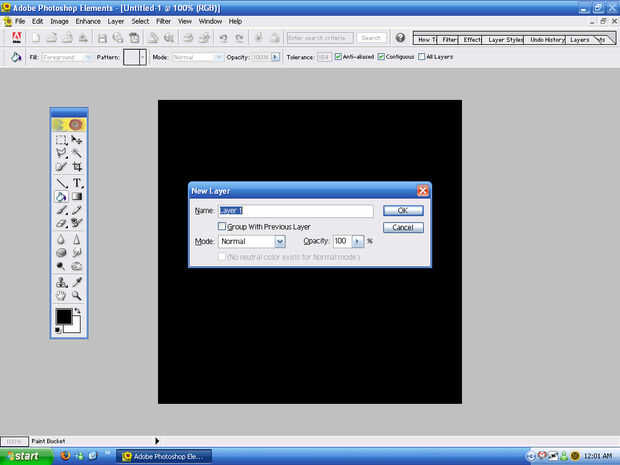Select the Zoom magnifier tool
This screenshot has height=465, width=620.
click(x=76, y=295)
